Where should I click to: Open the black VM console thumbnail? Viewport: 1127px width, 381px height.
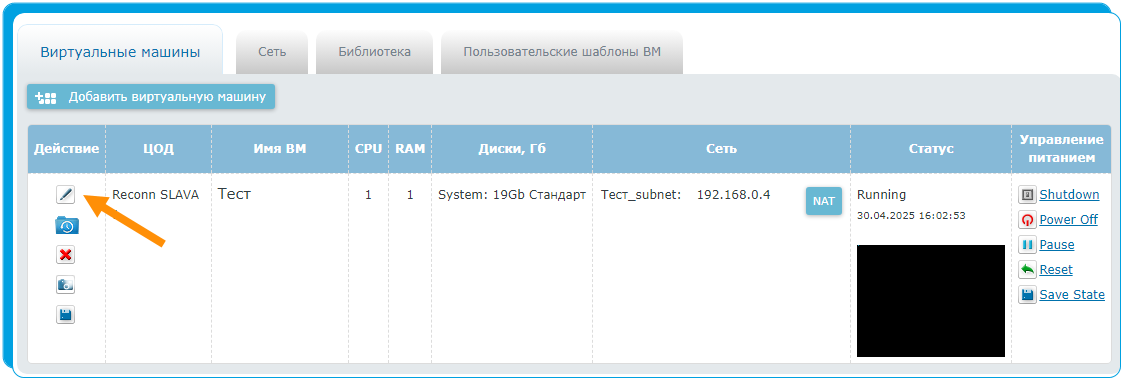[x=931, y=300]
